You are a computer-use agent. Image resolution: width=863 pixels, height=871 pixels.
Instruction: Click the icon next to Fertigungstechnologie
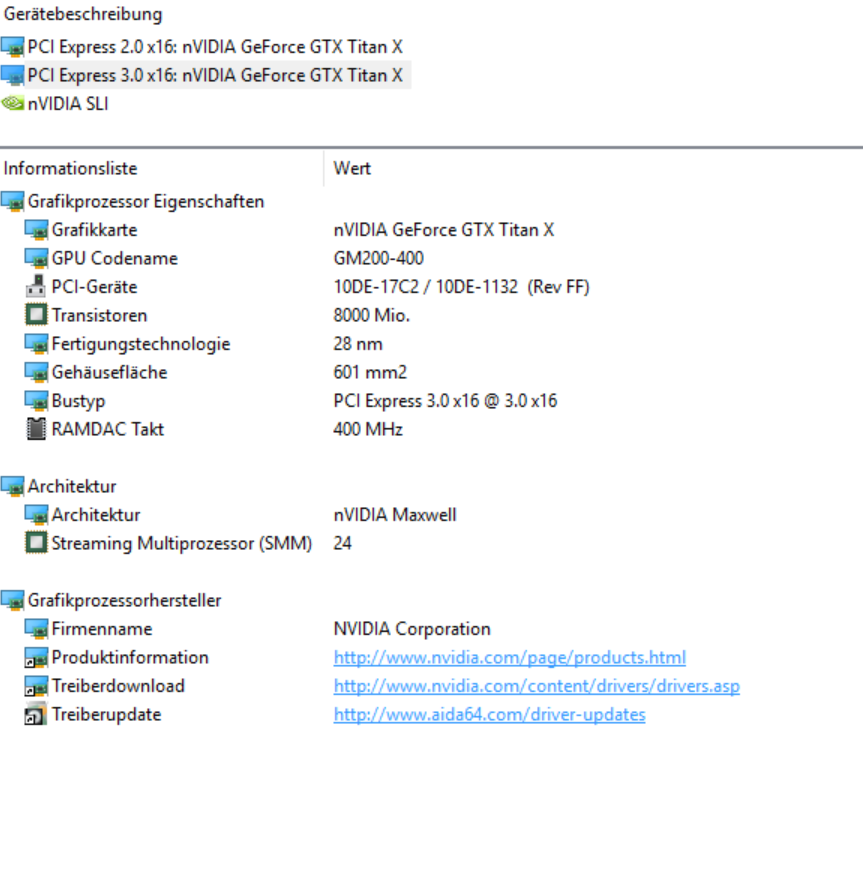[37, 344]
